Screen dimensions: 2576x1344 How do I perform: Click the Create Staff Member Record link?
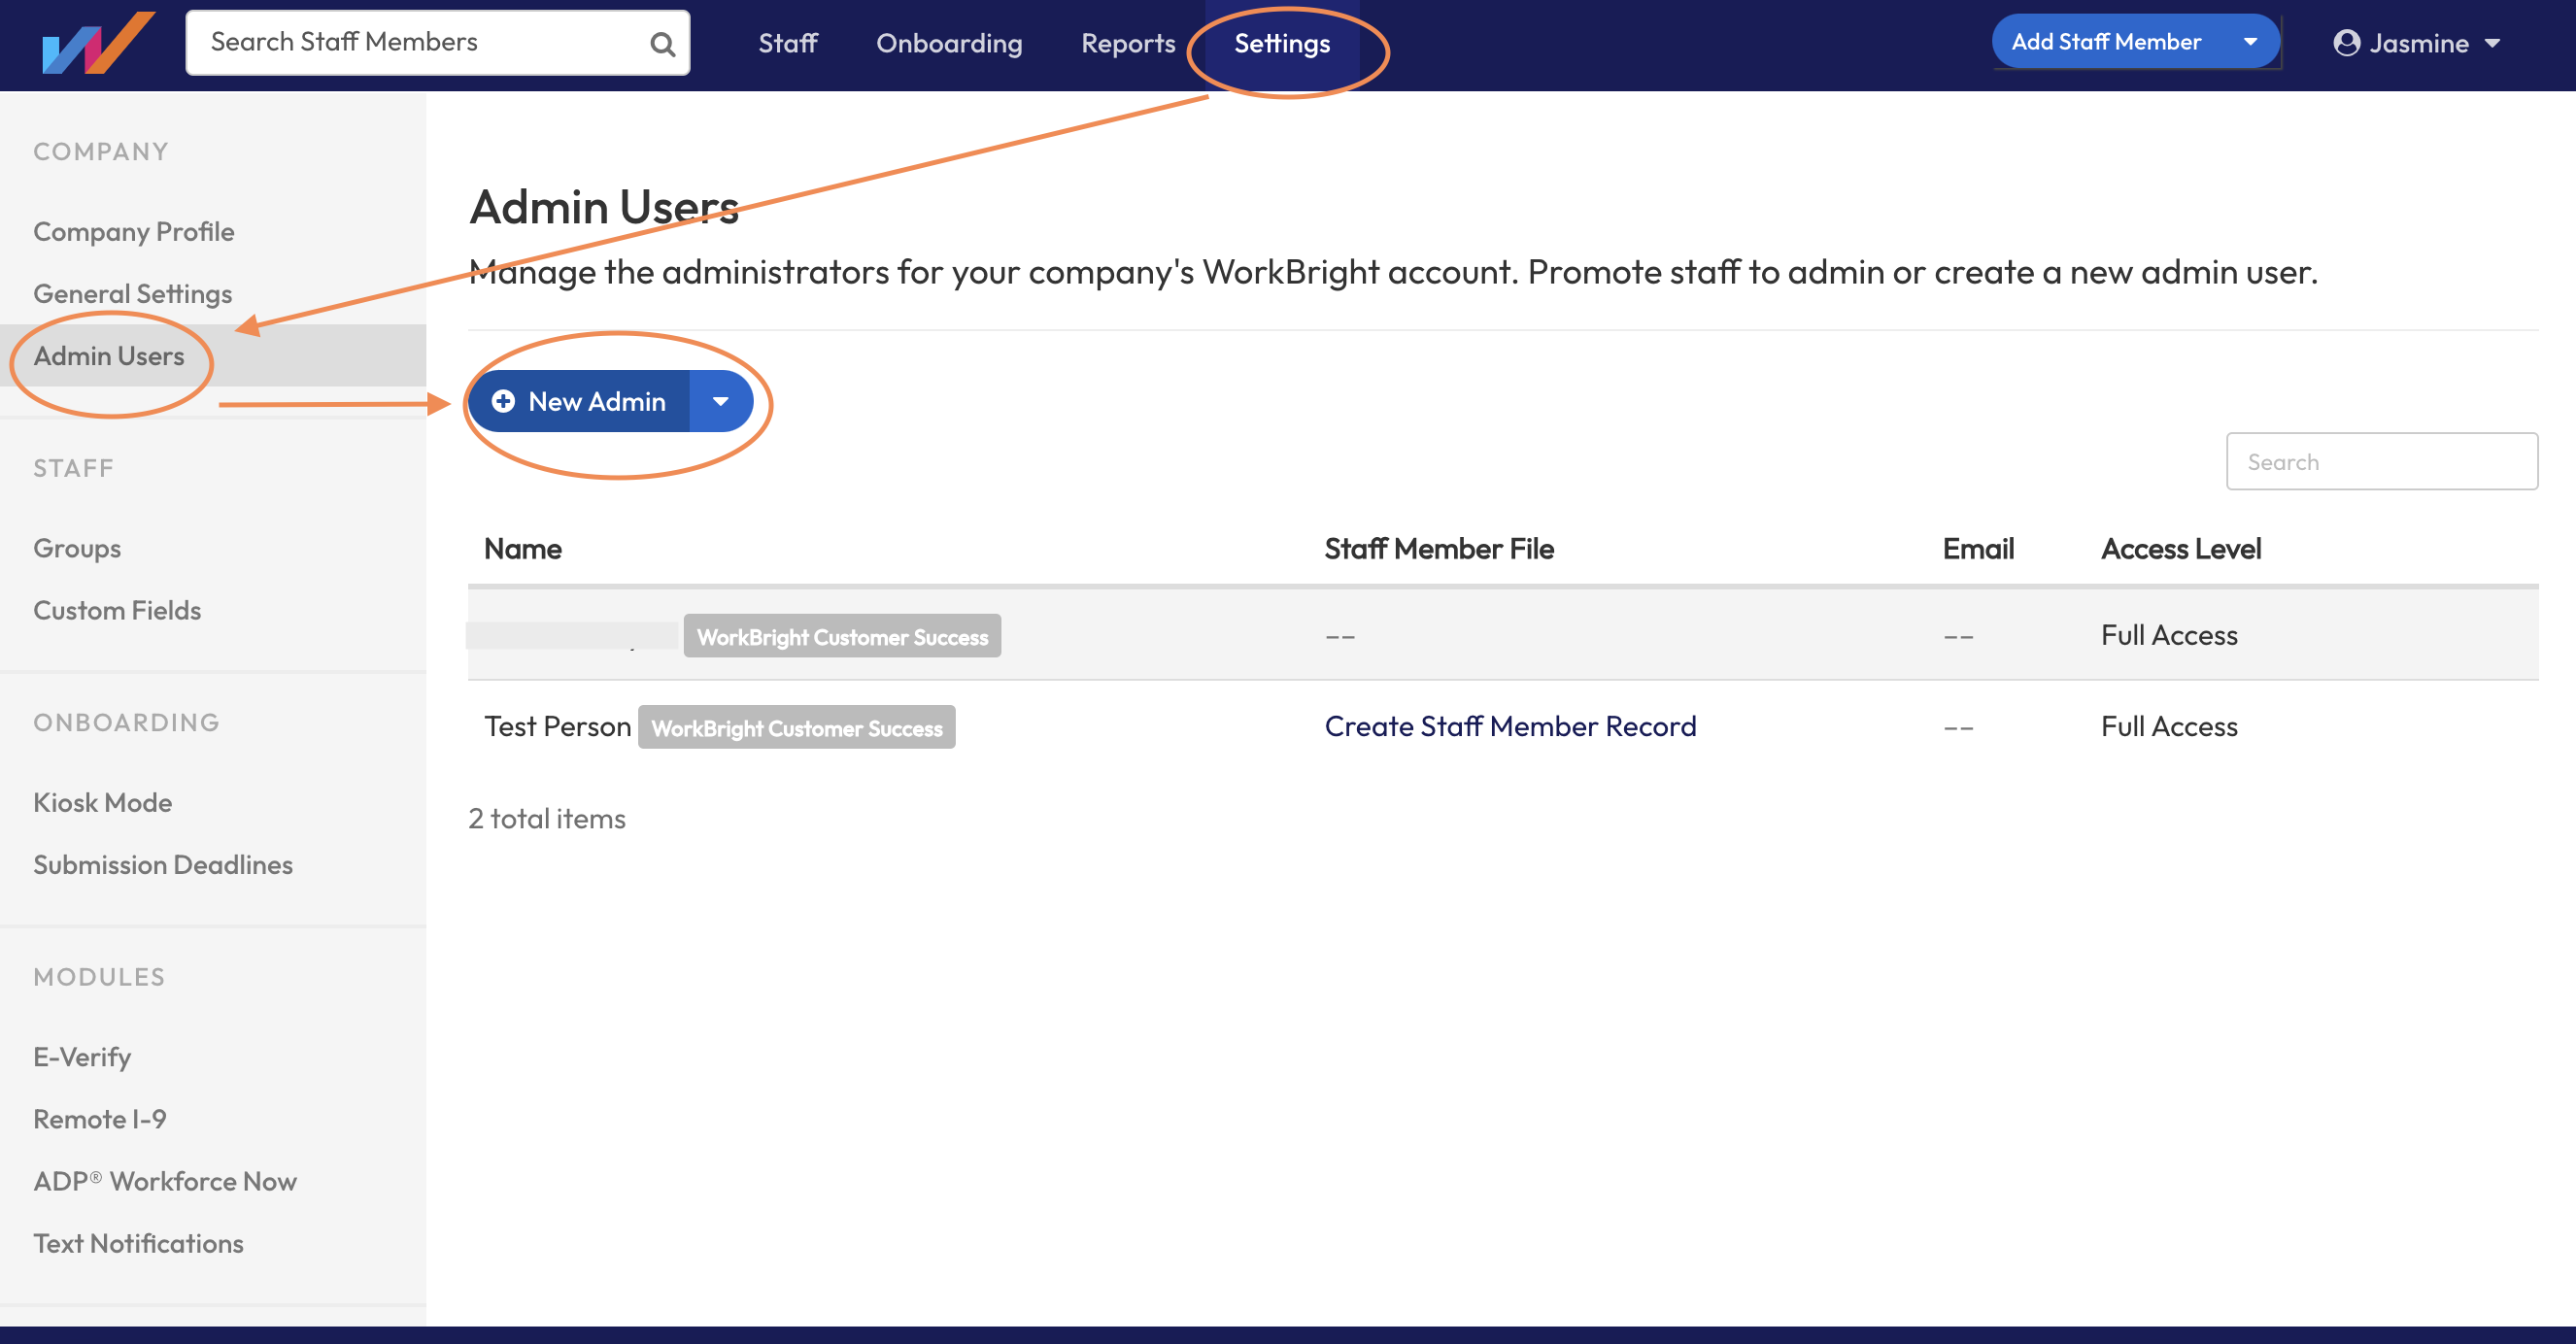(1510, 726)
